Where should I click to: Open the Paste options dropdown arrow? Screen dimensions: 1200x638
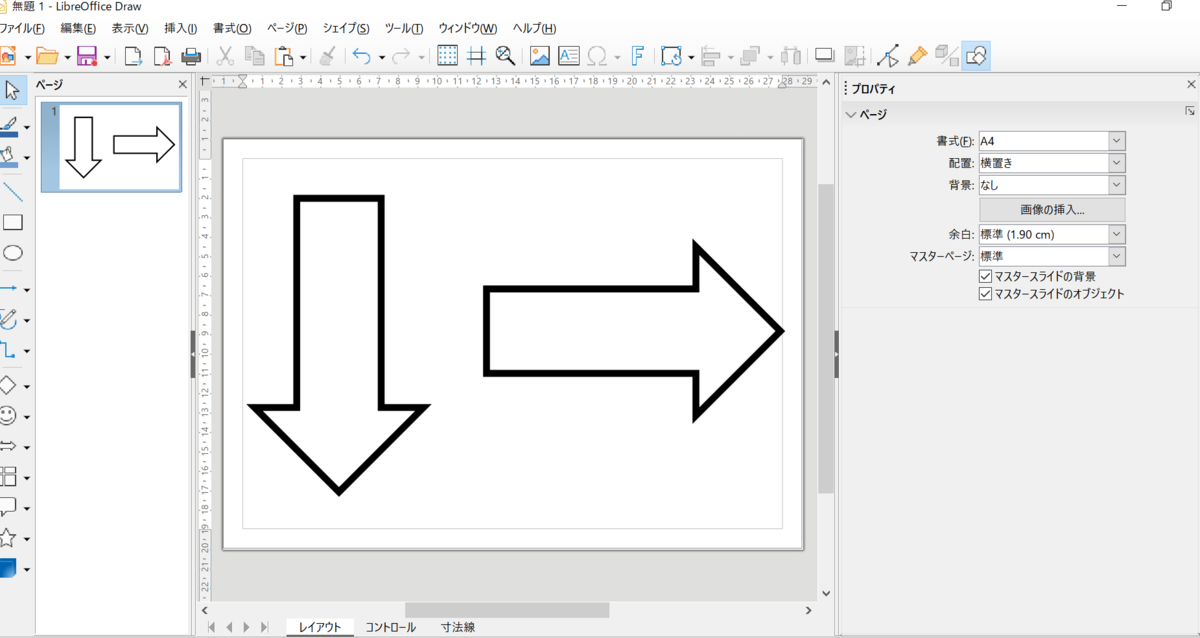pos(303,56)
